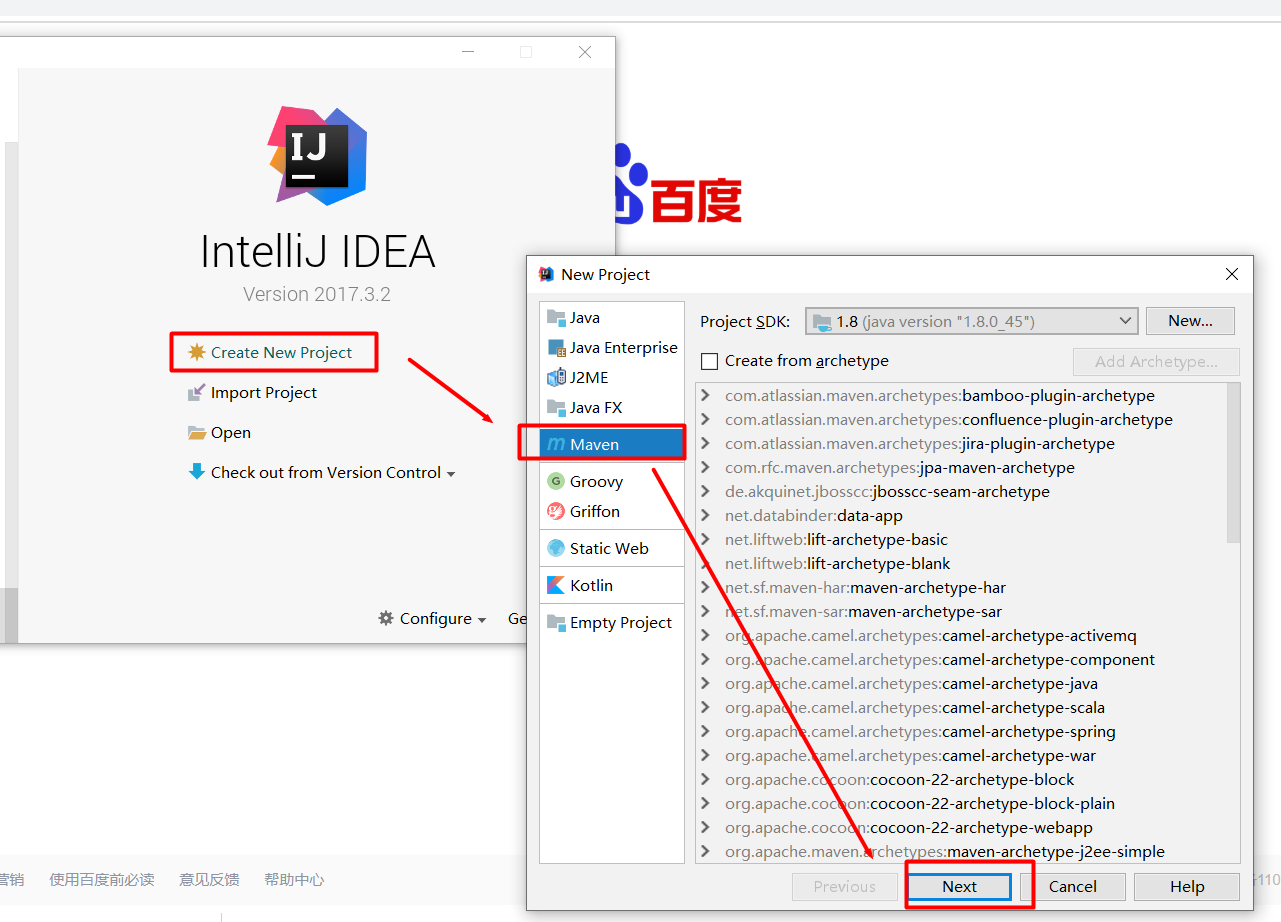
Task: Close the New Project dialog
Action: 1232,274
